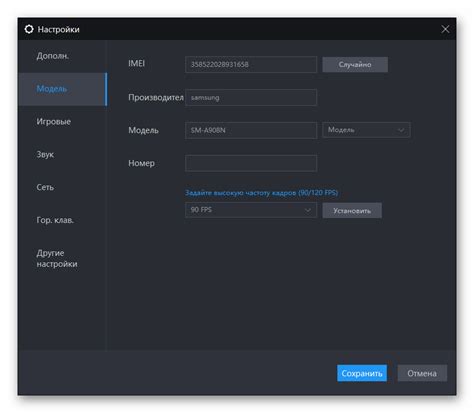474x413 pixels.
Task: Click the IMEI label text
Action: [x=136, y=63]
